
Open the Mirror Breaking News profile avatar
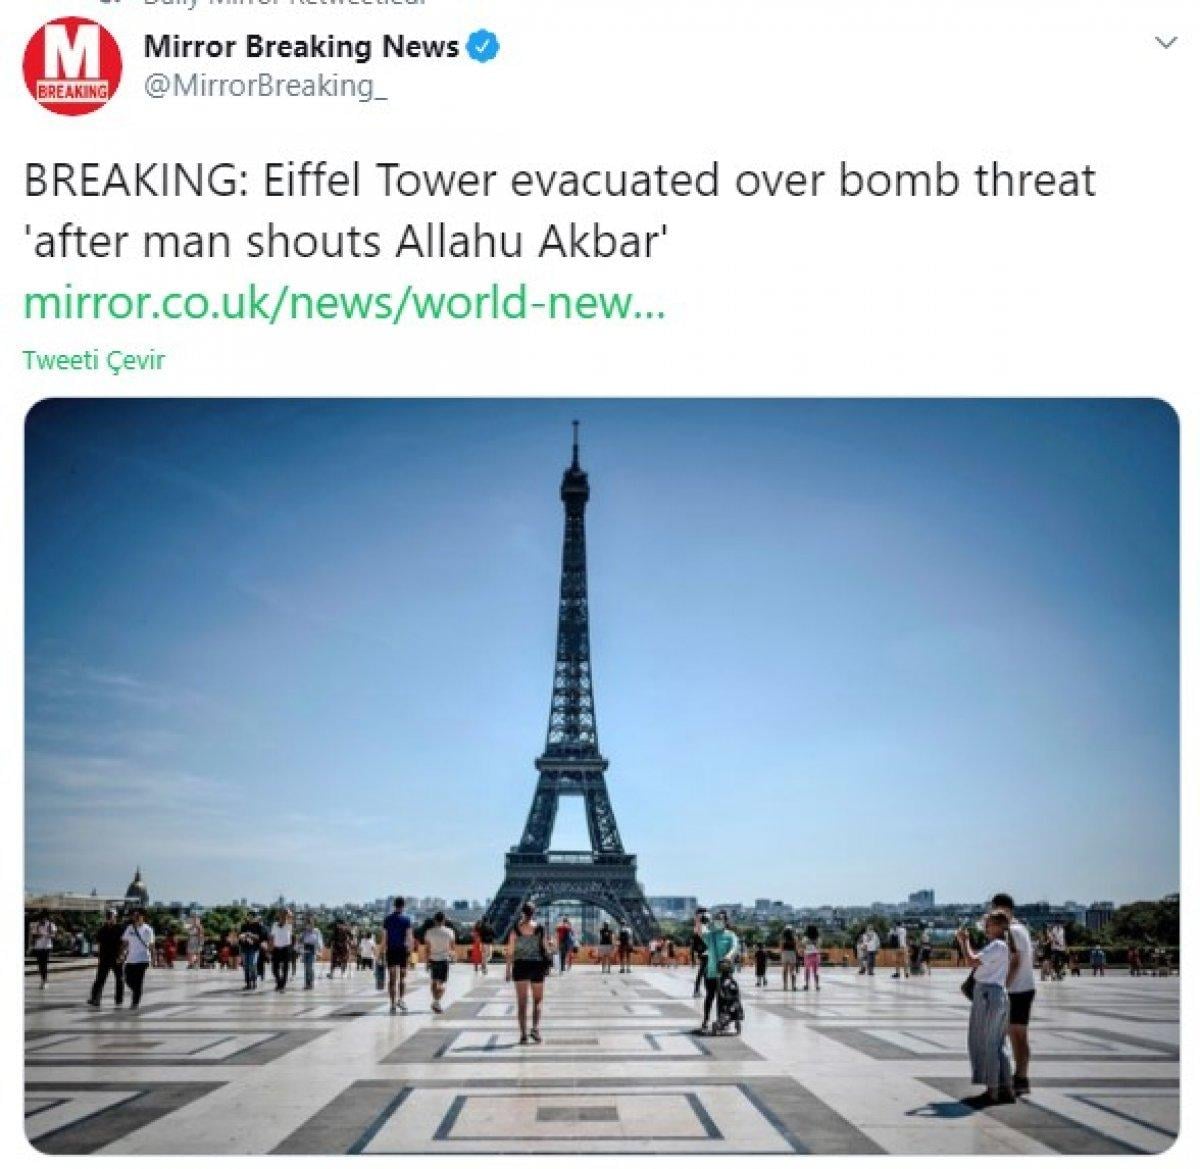point(72,66)
